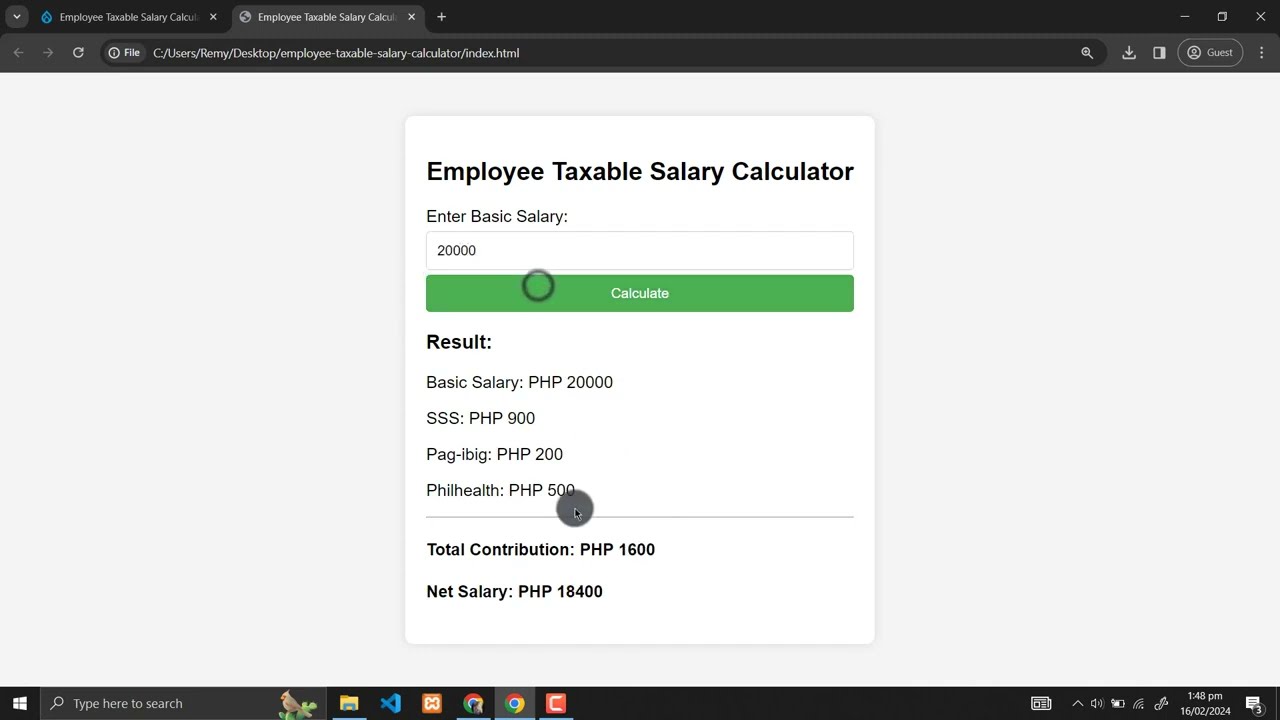Open the Chrome three-dot menu
Screen dimensions: 1280x720
(1262, 53)
